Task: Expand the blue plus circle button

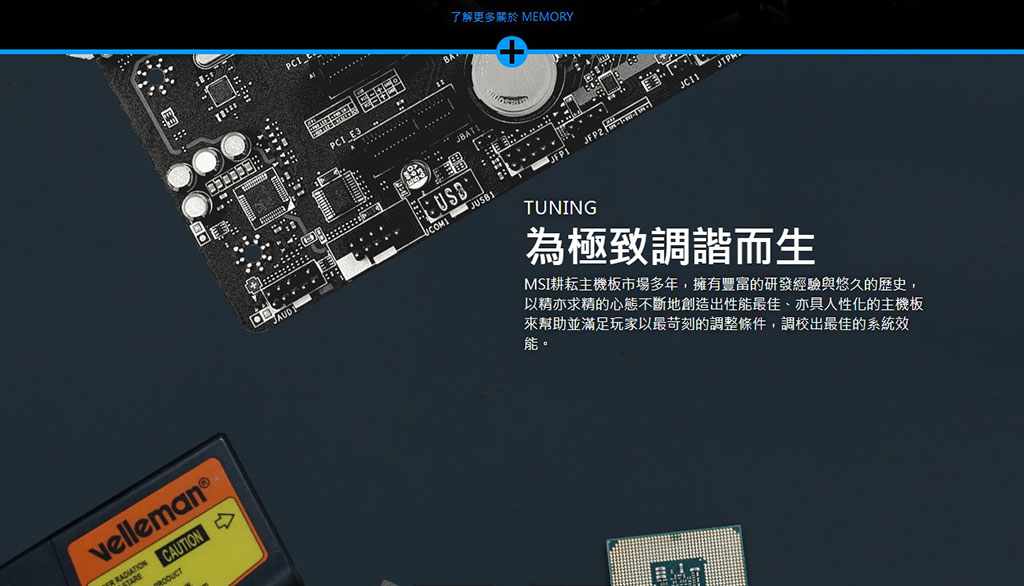Action: [512, 52]
